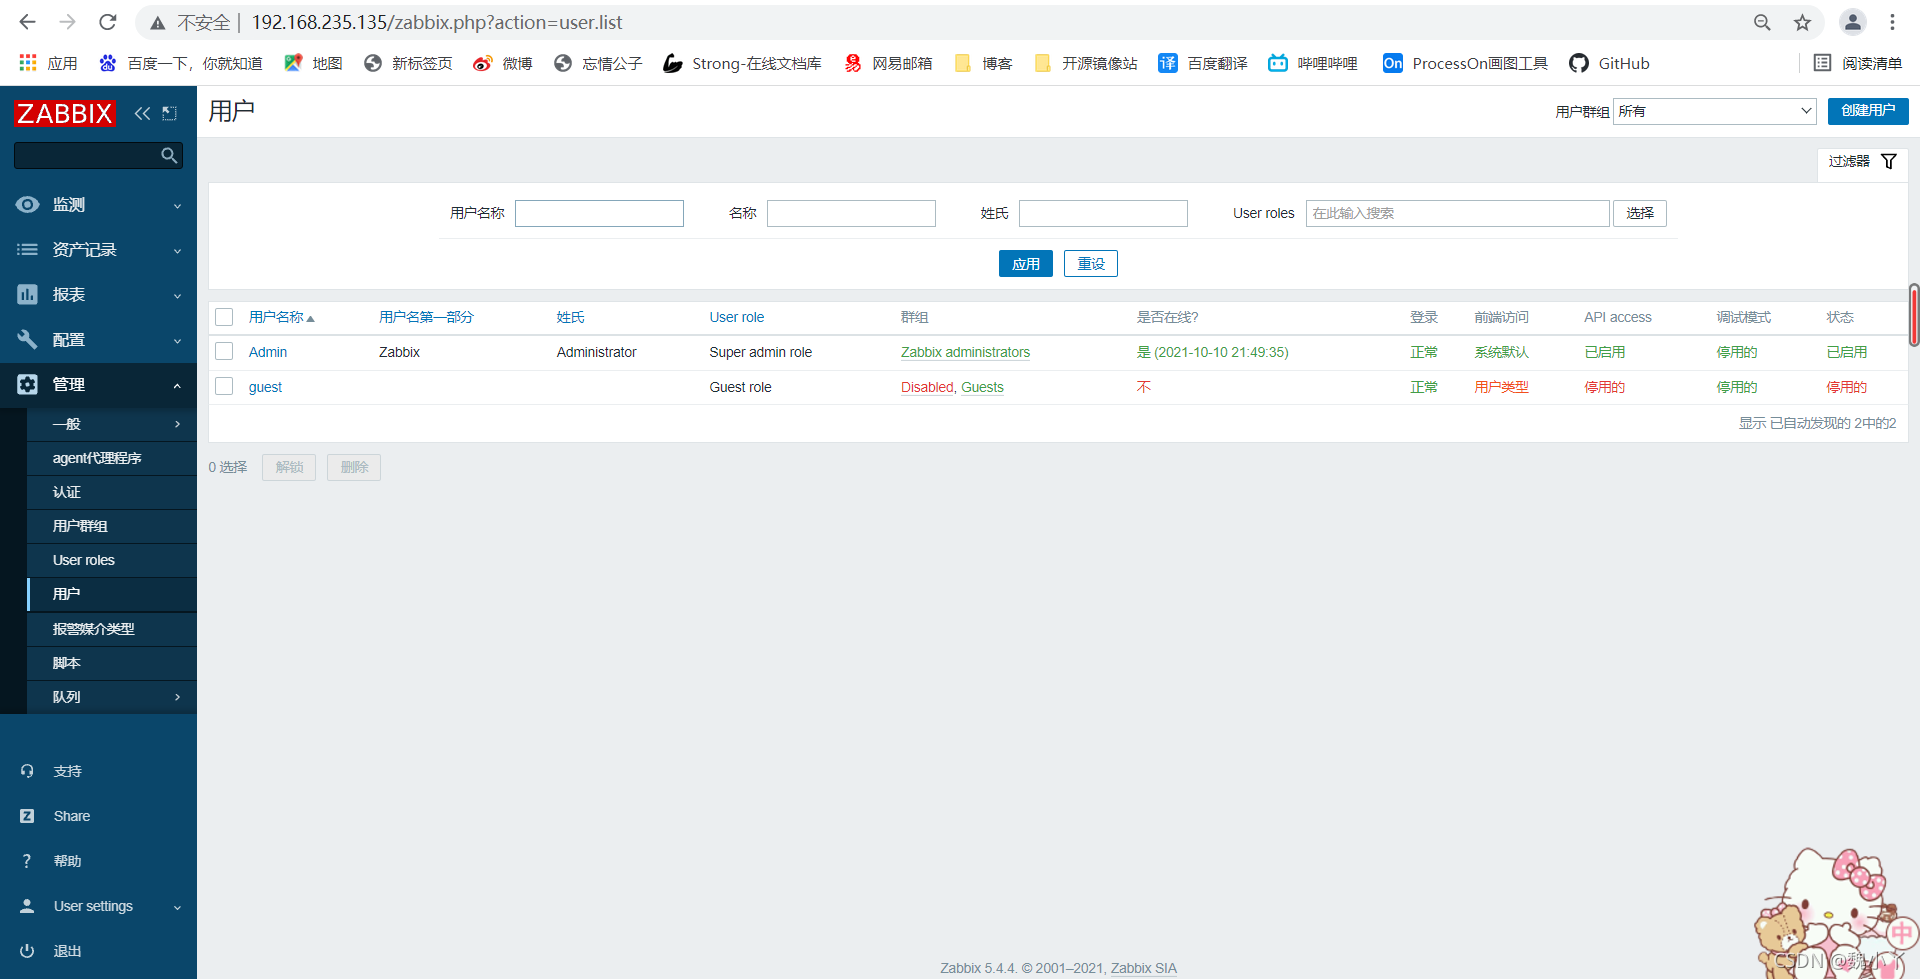1920x979 pixels.
Task: Open the 阅读清单 reading list
Action: [x=1858, y=63]
